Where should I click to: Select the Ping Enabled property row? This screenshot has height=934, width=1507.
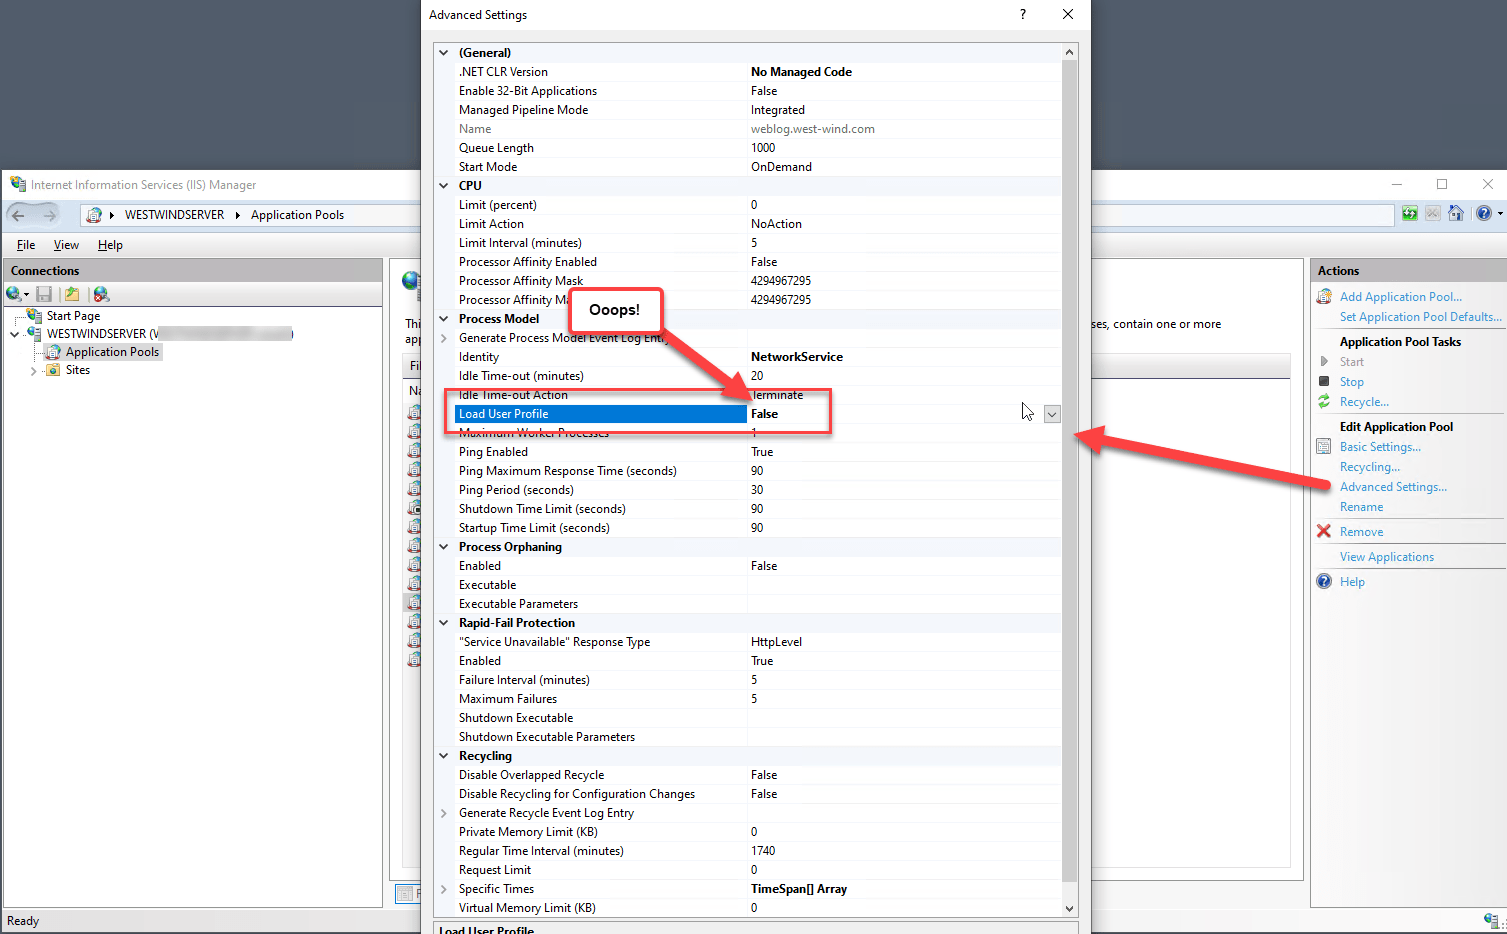click(757, 452)
